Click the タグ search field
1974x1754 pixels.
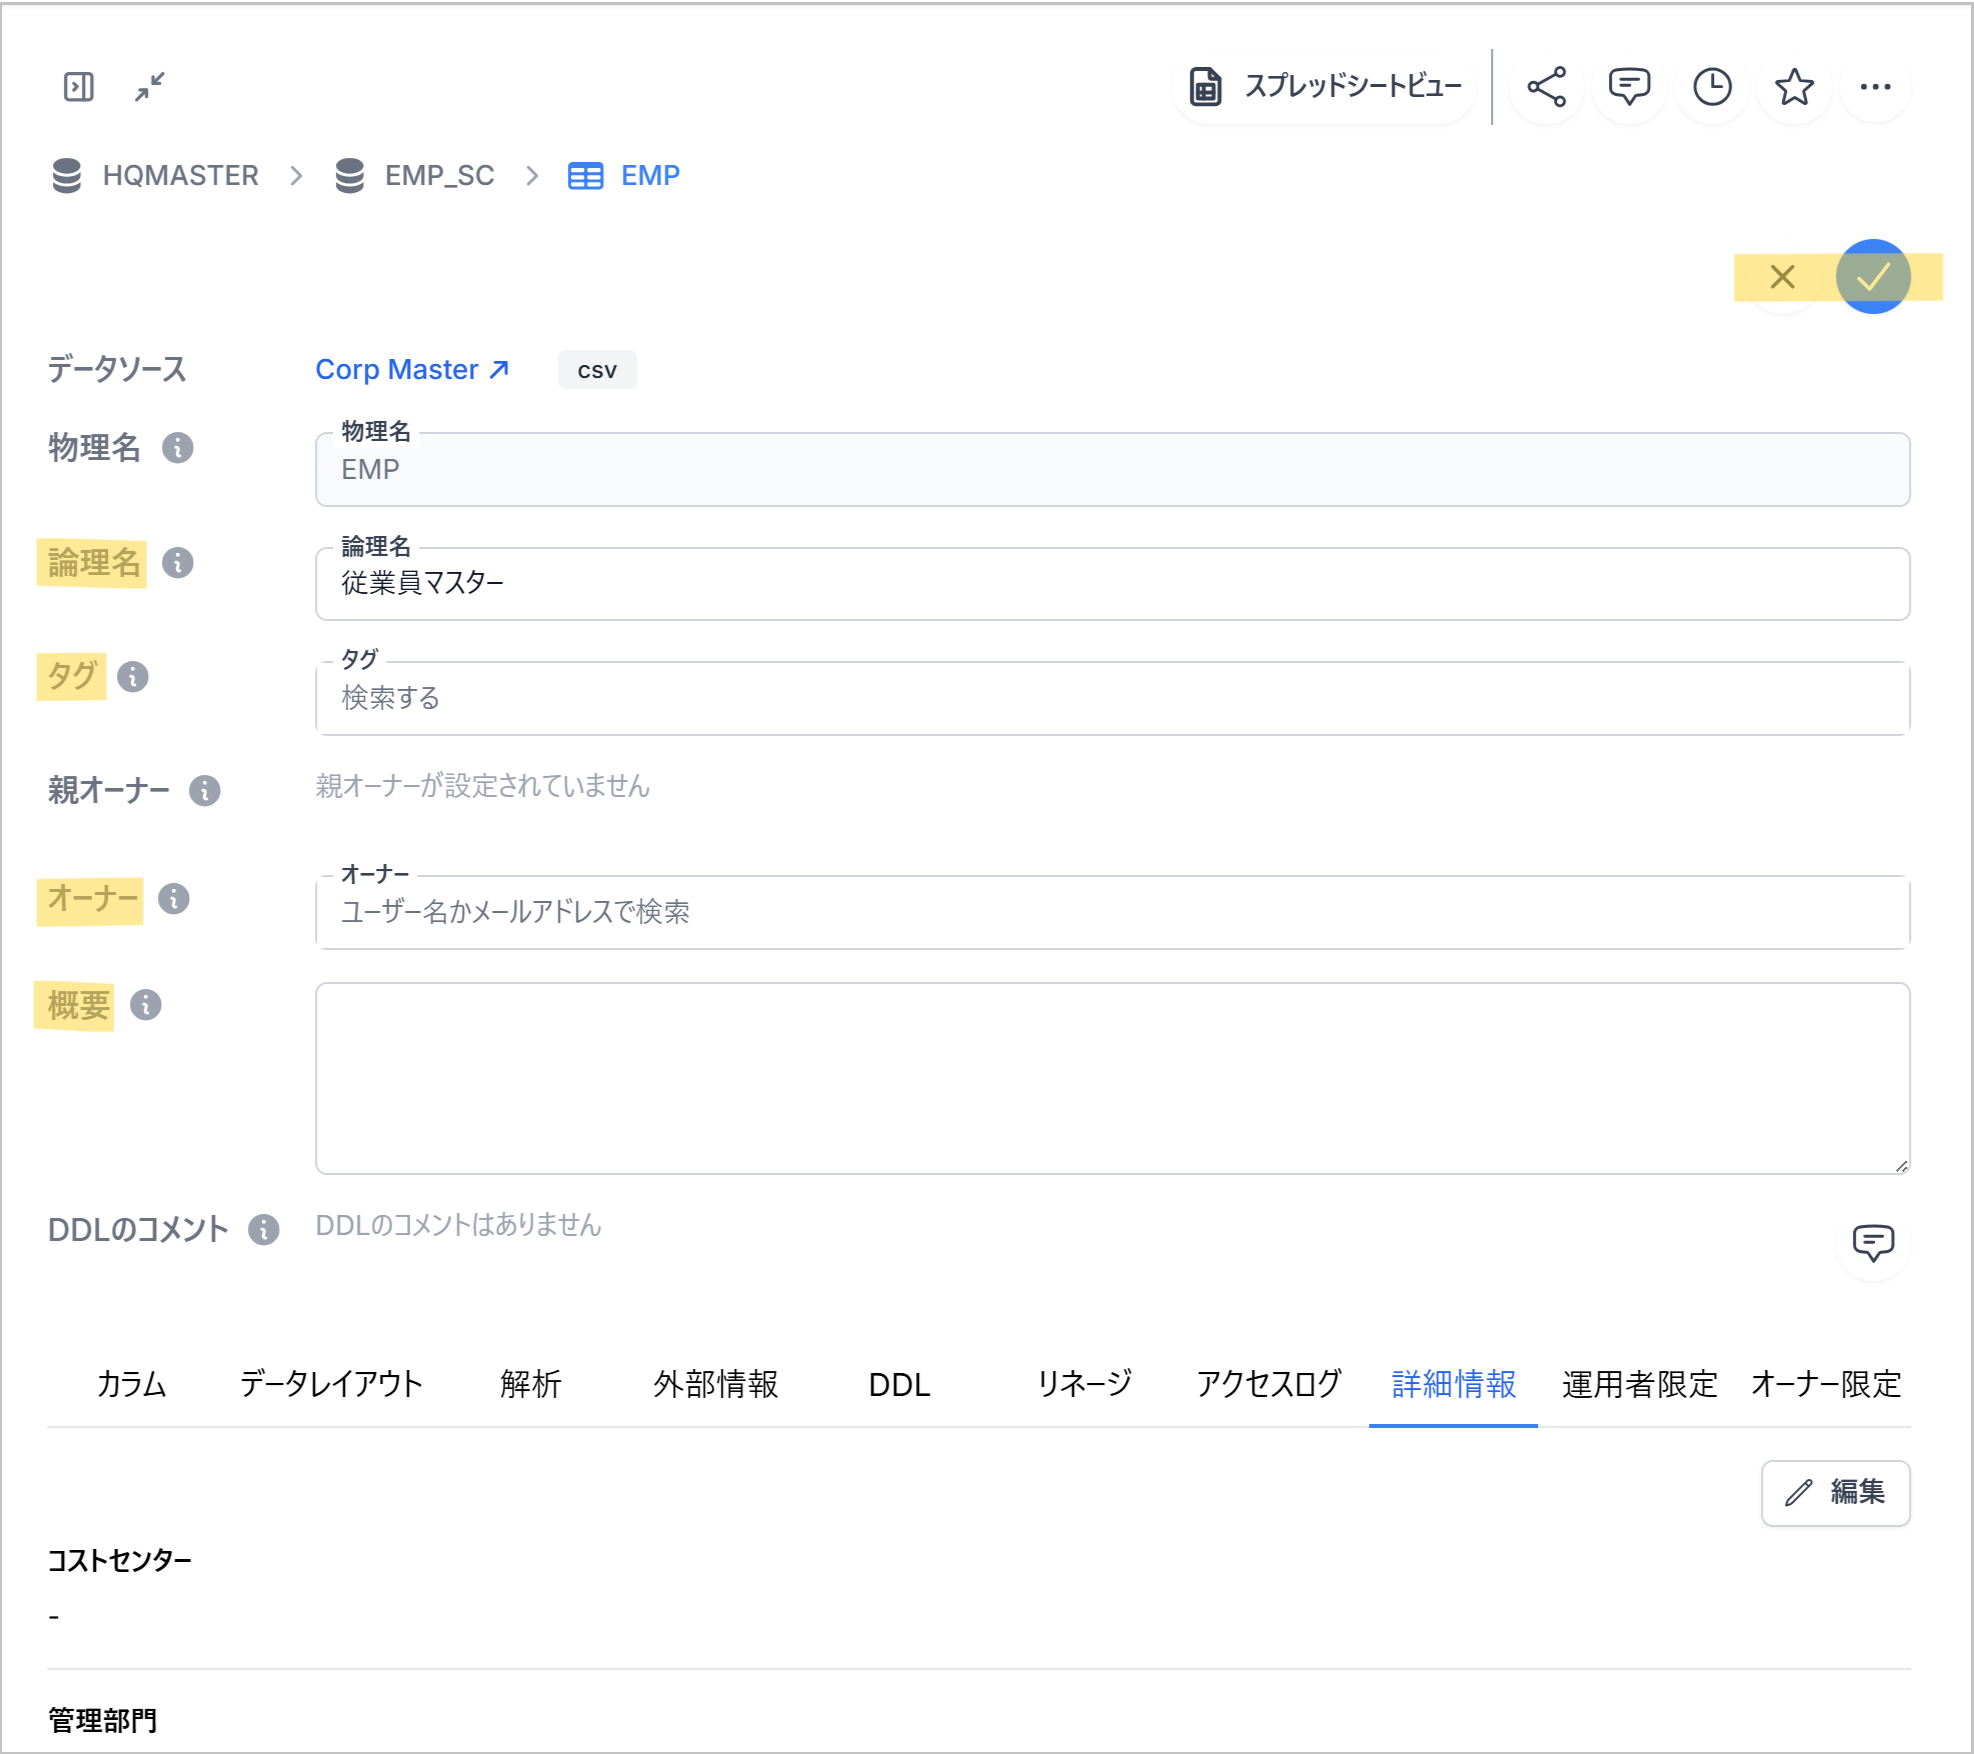[1112, 698]
